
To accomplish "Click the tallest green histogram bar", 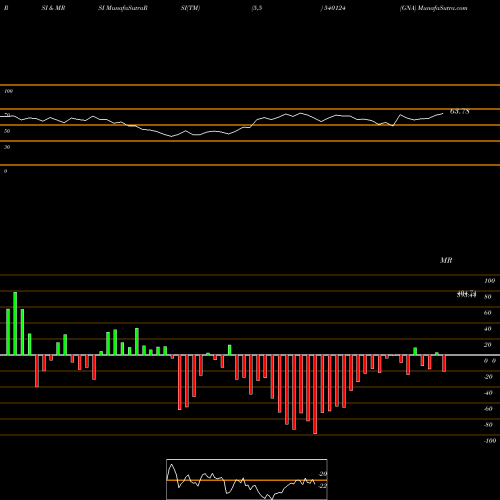I will coord(15,323).
